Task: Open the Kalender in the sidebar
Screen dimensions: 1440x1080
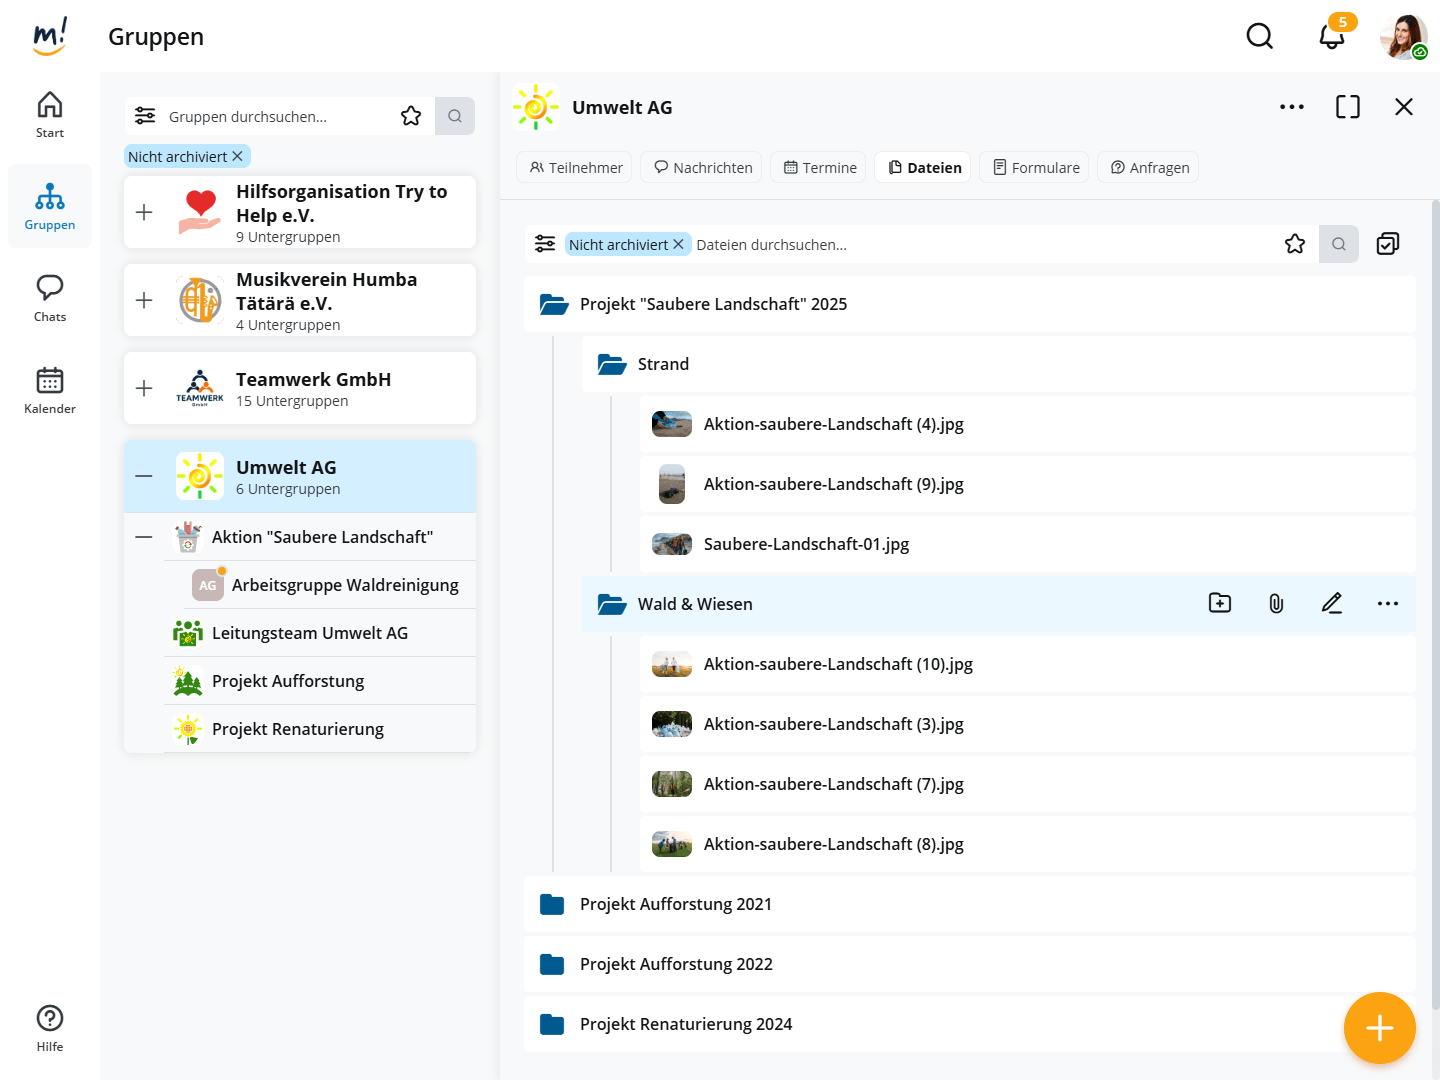Action: click(50, 390)
